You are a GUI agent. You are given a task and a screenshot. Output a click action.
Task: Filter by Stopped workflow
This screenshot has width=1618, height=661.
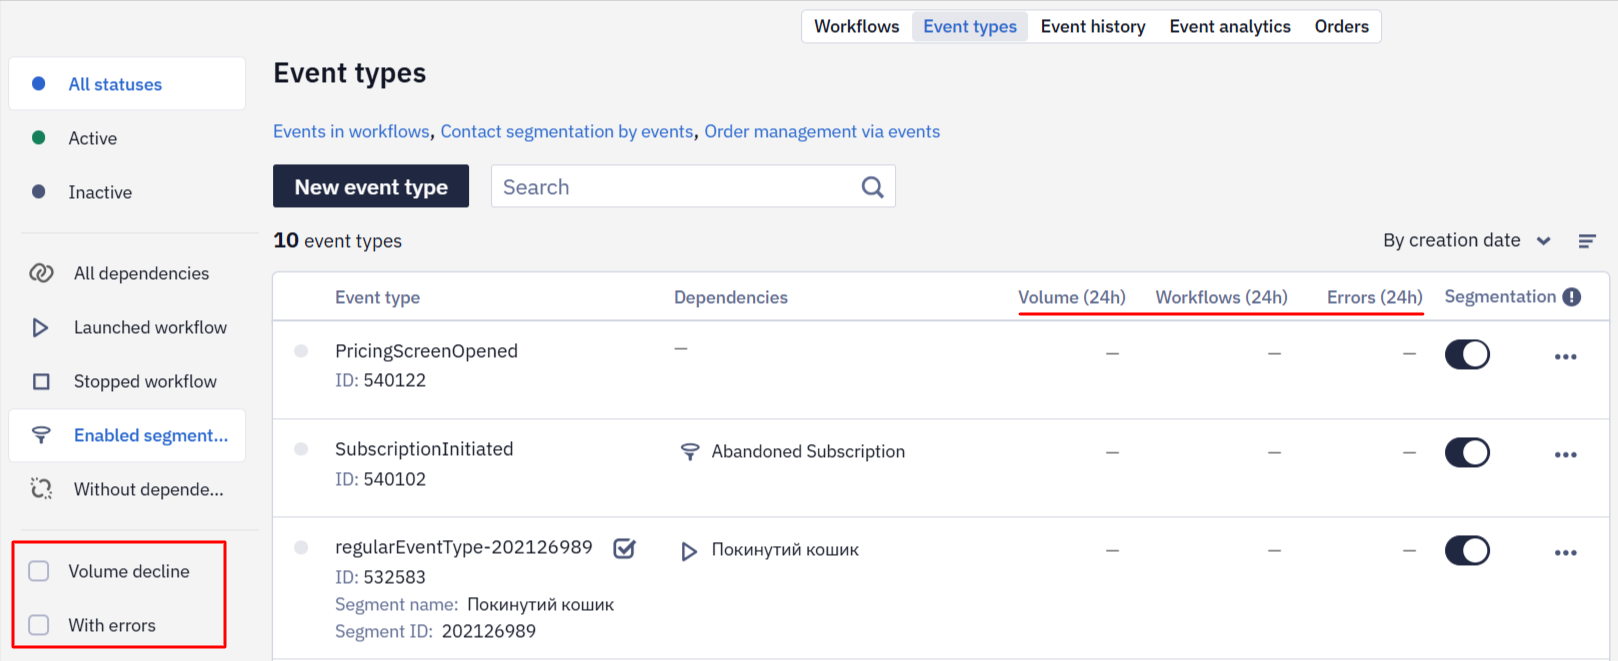(x=145, y=381)
